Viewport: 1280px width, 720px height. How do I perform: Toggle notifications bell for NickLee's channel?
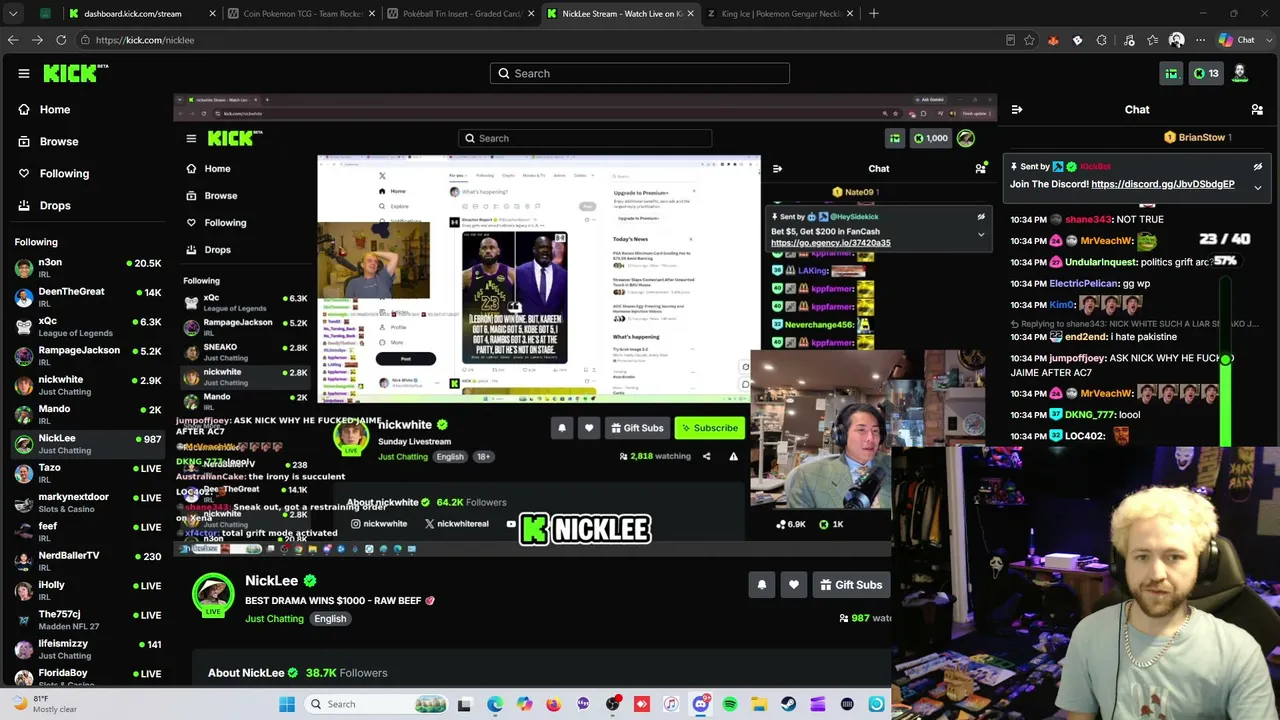tap(762, 585)
